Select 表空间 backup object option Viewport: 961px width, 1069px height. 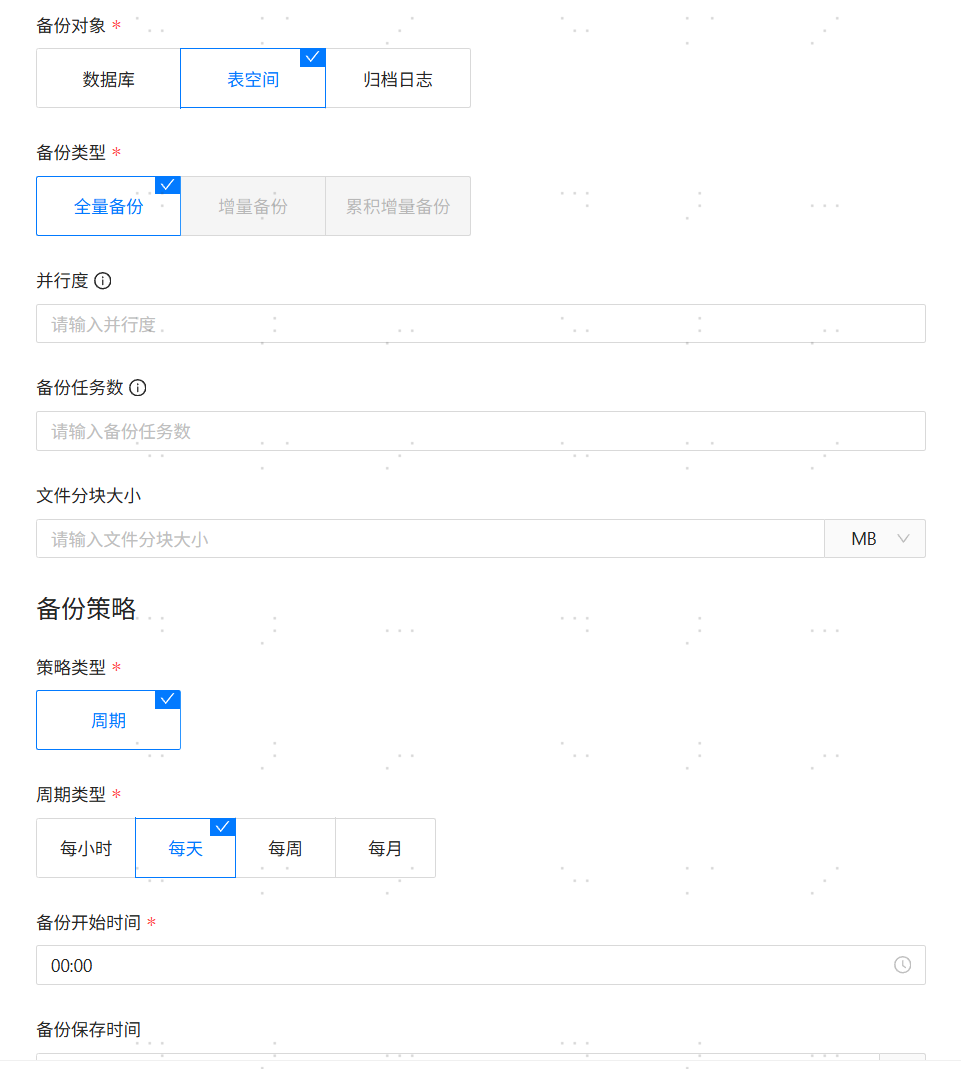point(253,79)
